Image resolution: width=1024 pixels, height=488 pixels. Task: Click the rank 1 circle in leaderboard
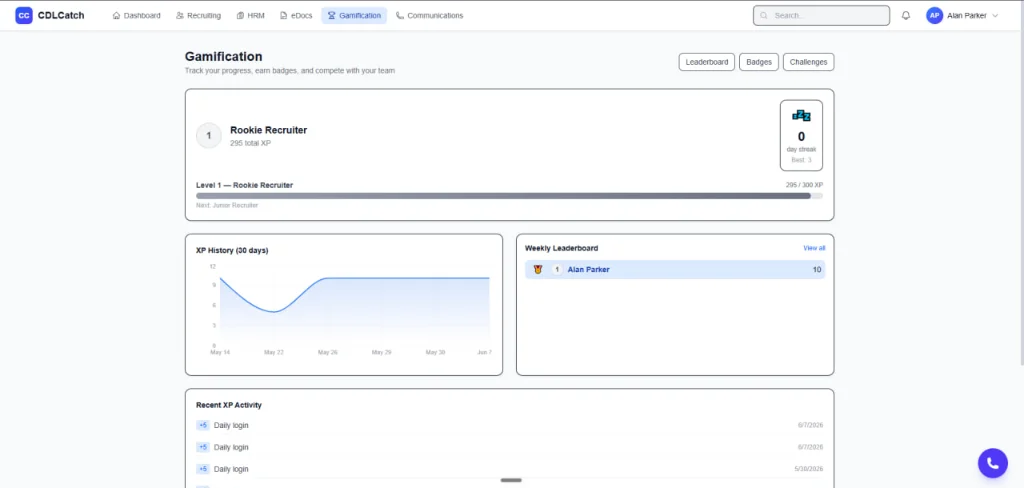click(557, 269)
